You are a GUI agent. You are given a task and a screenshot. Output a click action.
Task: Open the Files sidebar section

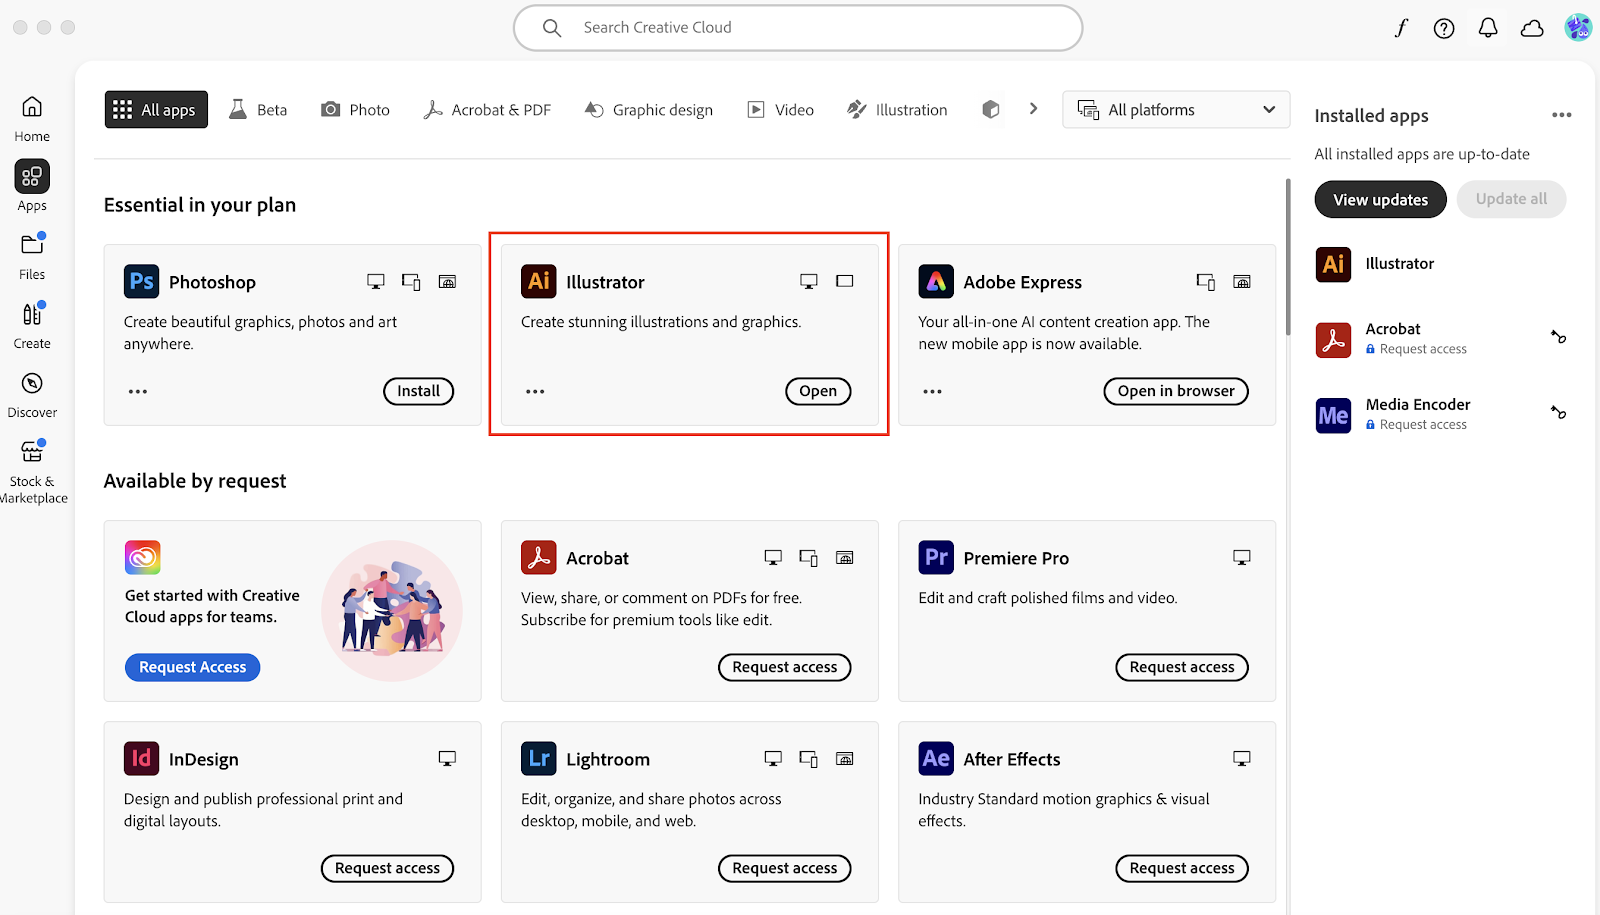click(x=32, y=256)
